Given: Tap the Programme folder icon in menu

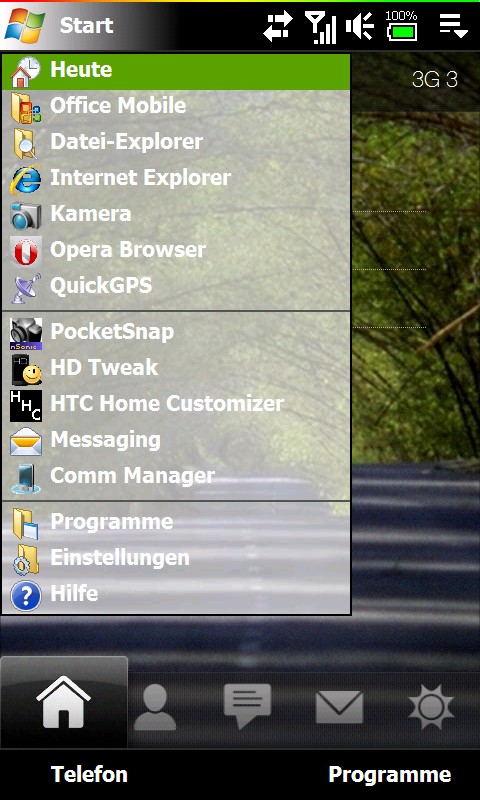Looking at the screenshot, I should pos(25,524).
